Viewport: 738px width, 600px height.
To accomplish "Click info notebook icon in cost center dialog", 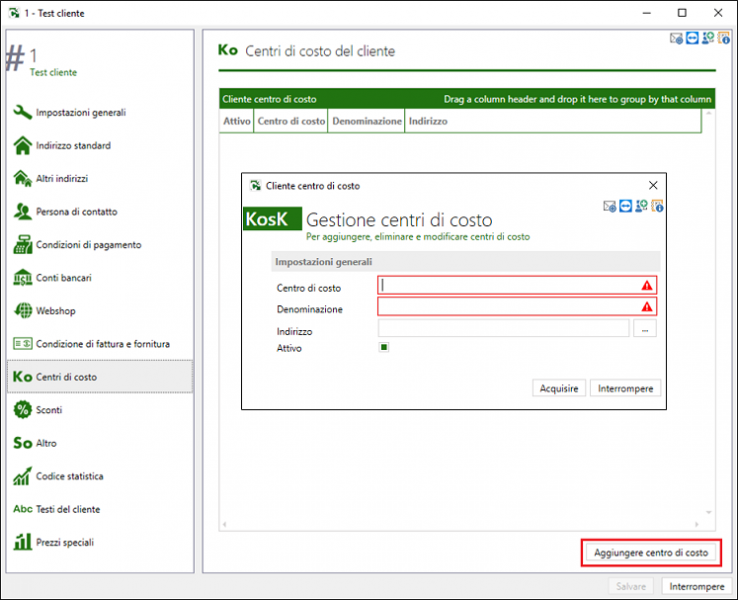I will [x=657, y=206].
